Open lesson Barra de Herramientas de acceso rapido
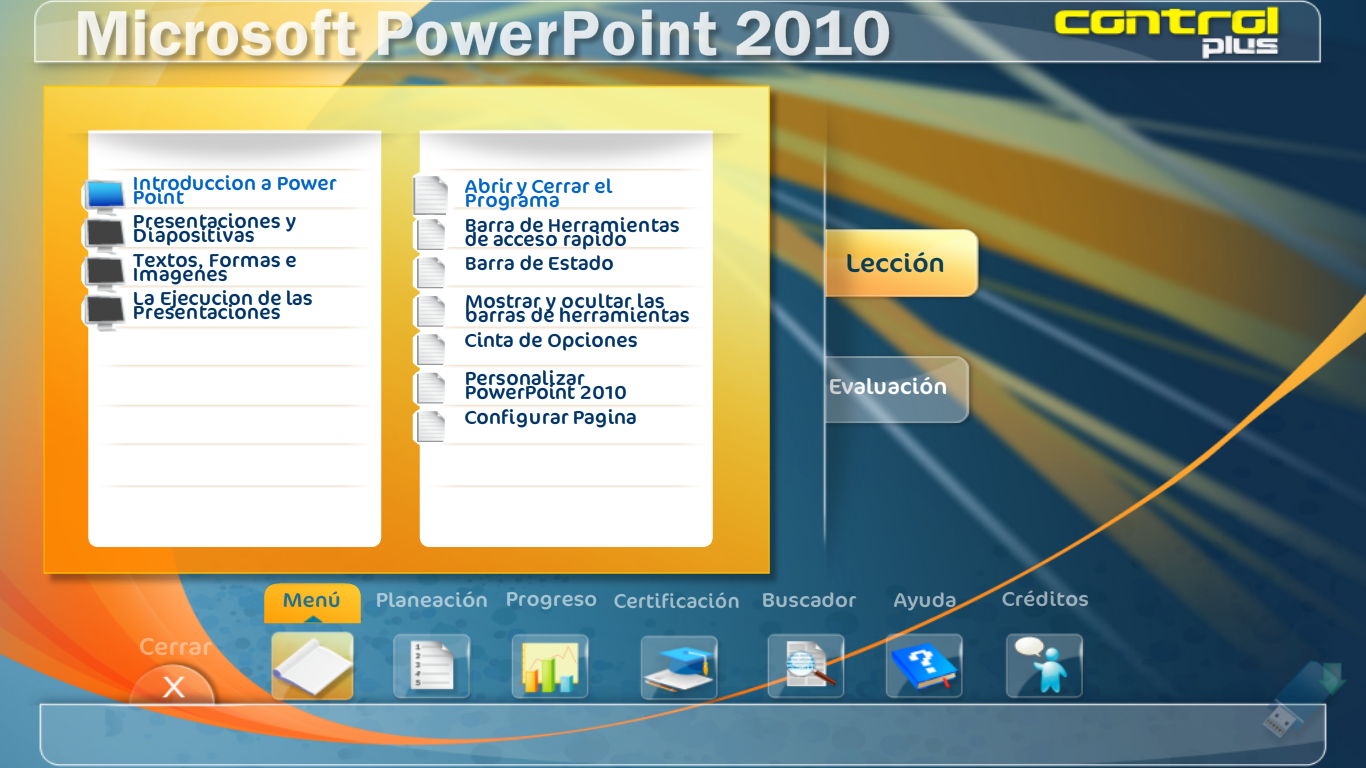This screenshot has height=768, width=1366. [572, 232]
